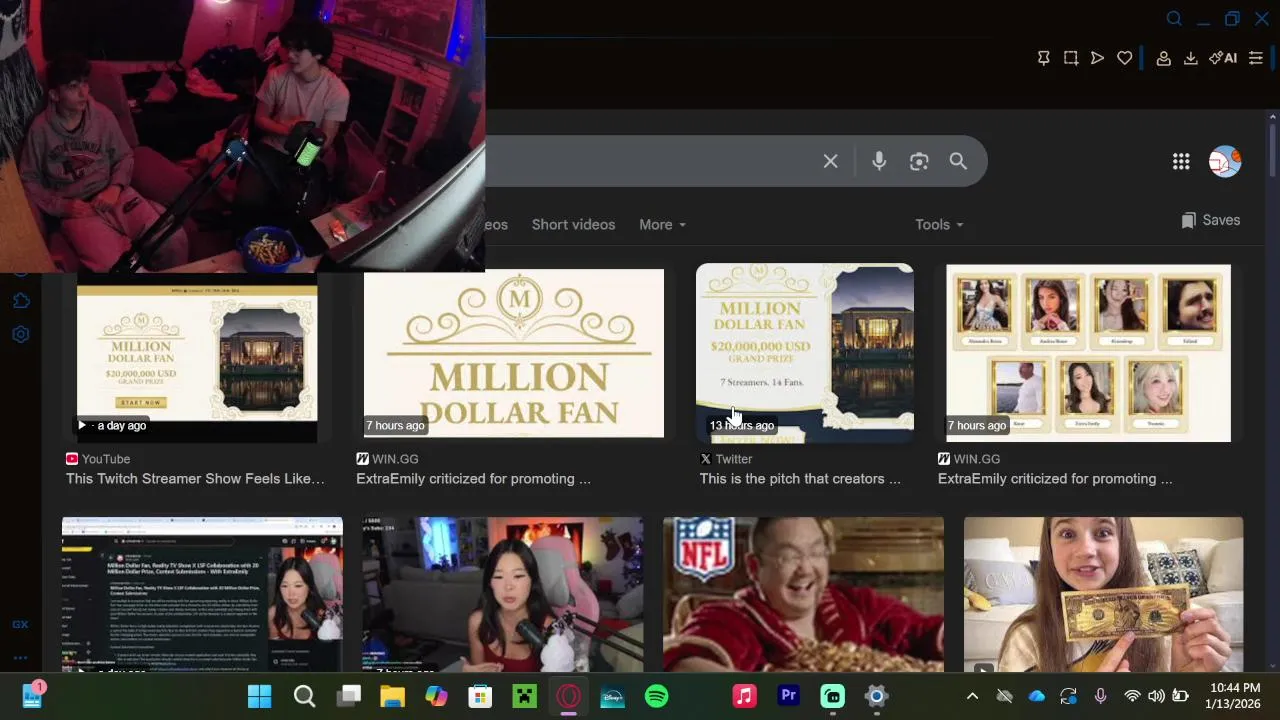Open Windows taskbar search
The height and width of the screenshot is (720, 1280).
(304, 696)
